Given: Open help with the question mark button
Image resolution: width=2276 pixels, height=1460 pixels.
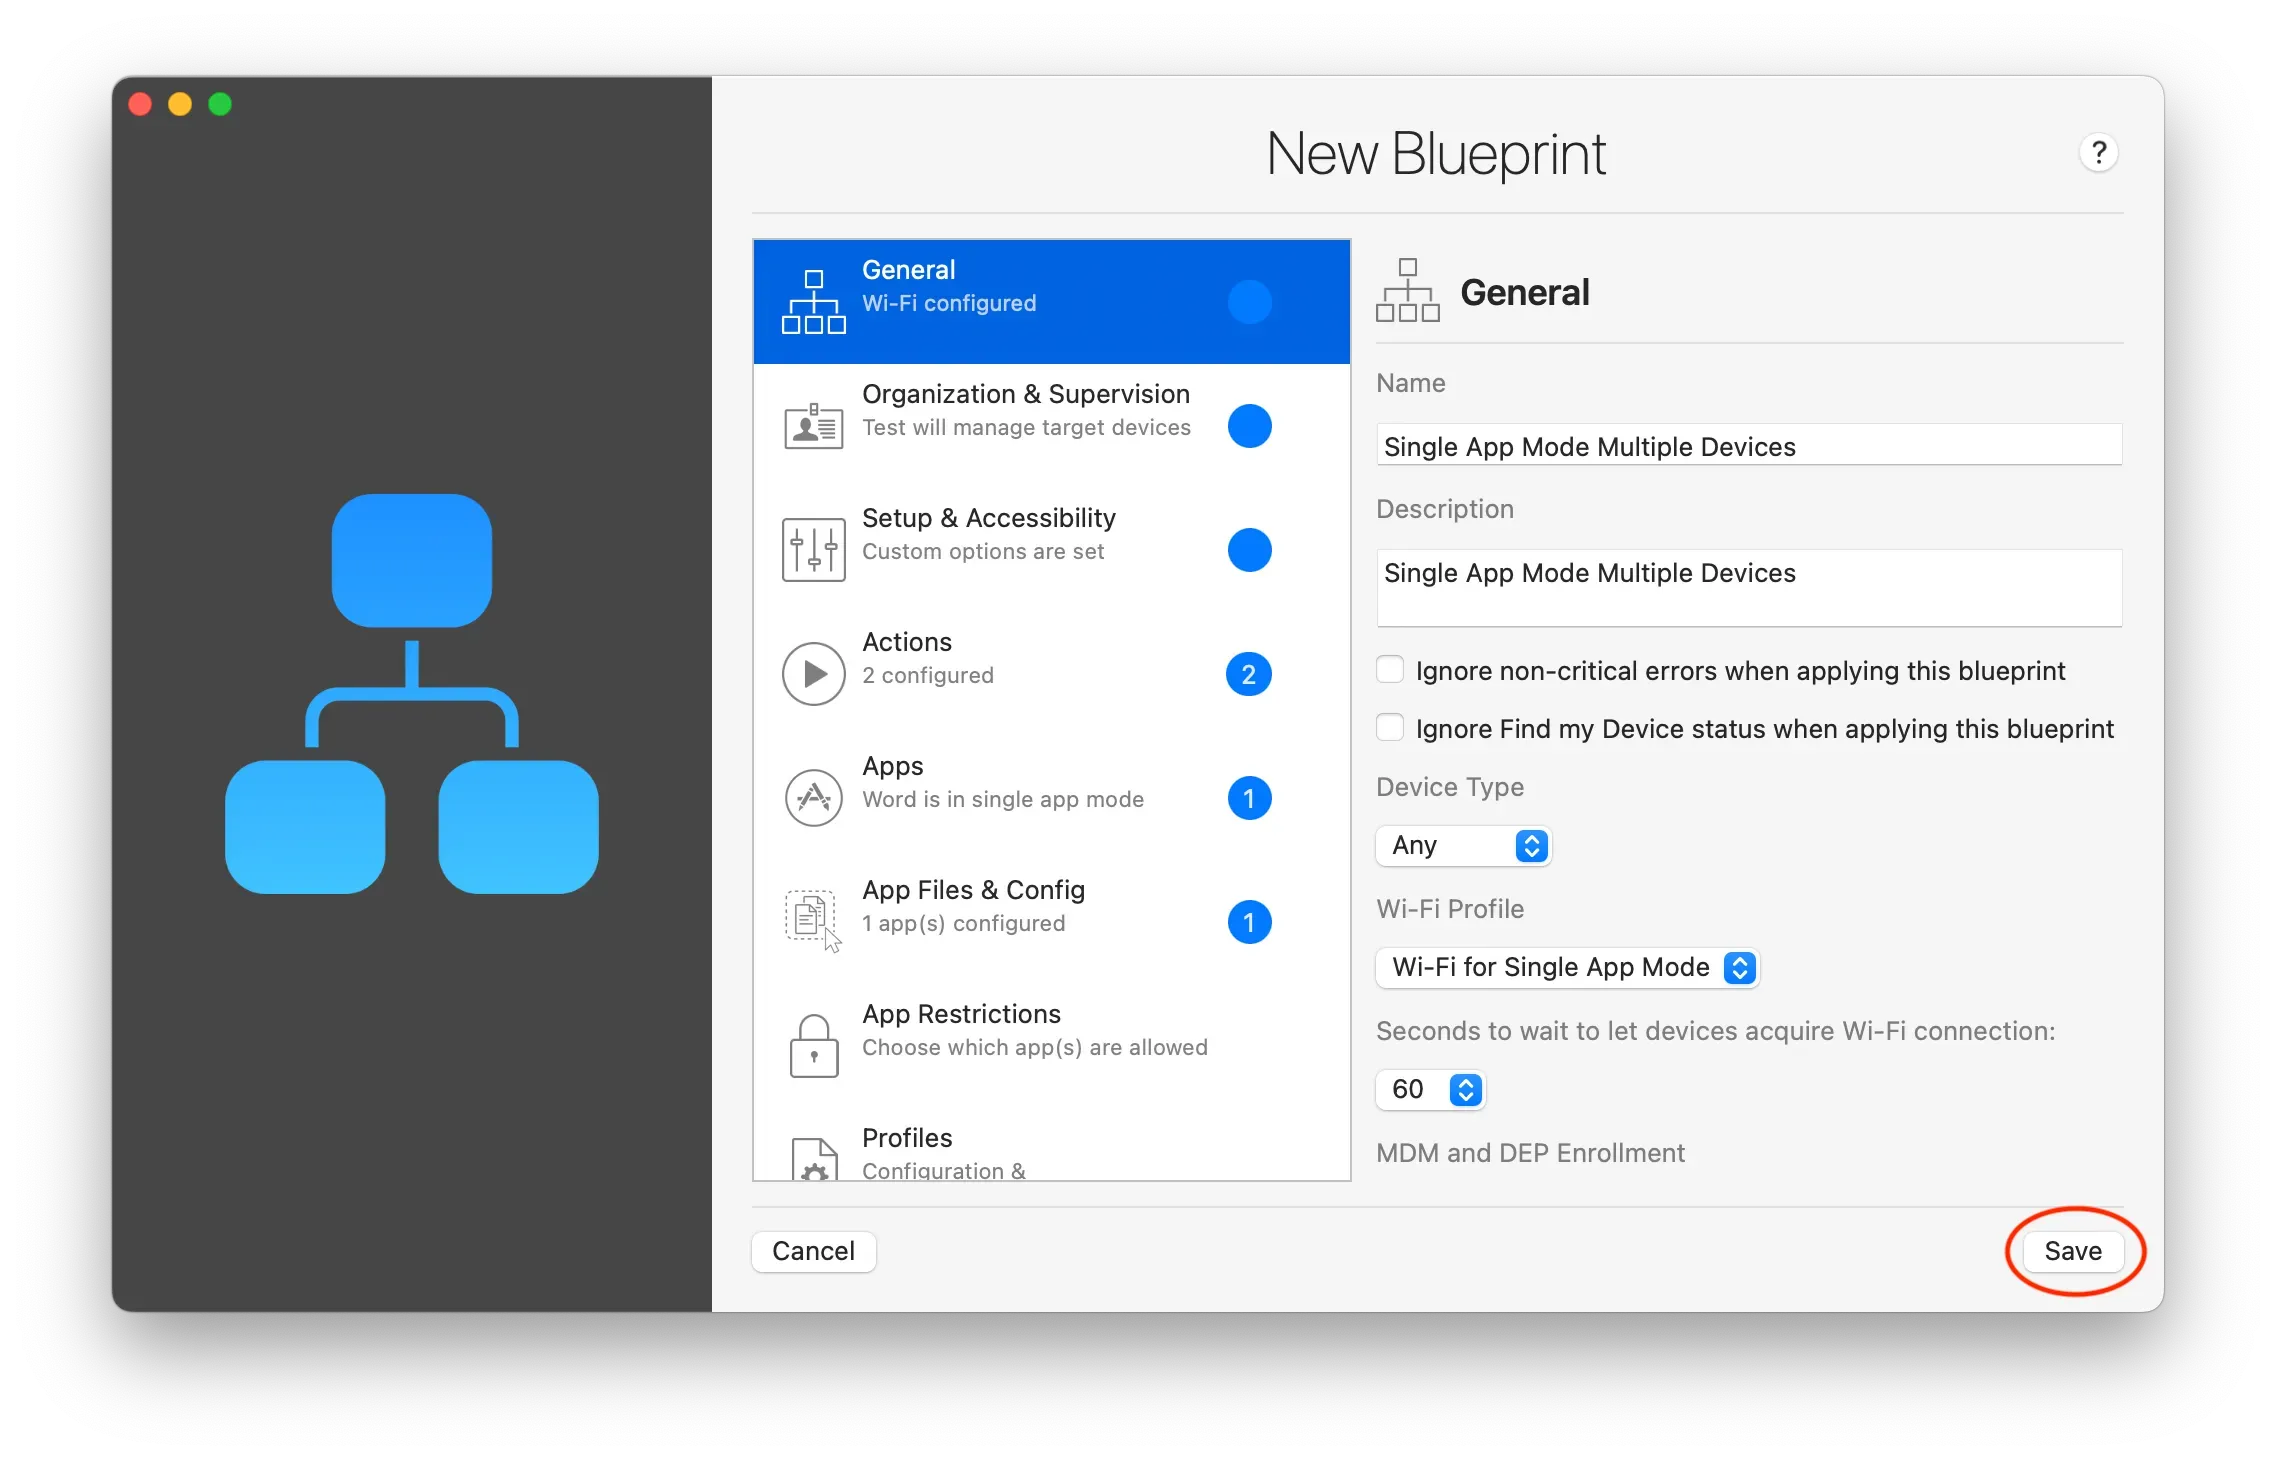Looking at the screenshot, I should tap(2098, 153).
